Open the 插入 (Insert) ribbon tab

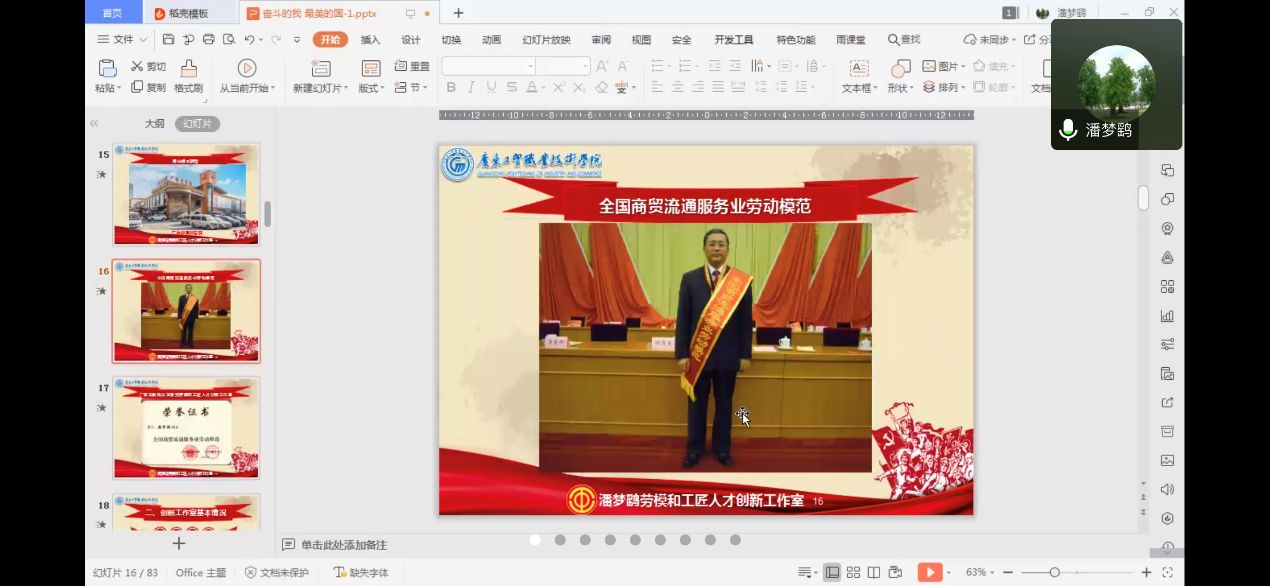[370, 40]
